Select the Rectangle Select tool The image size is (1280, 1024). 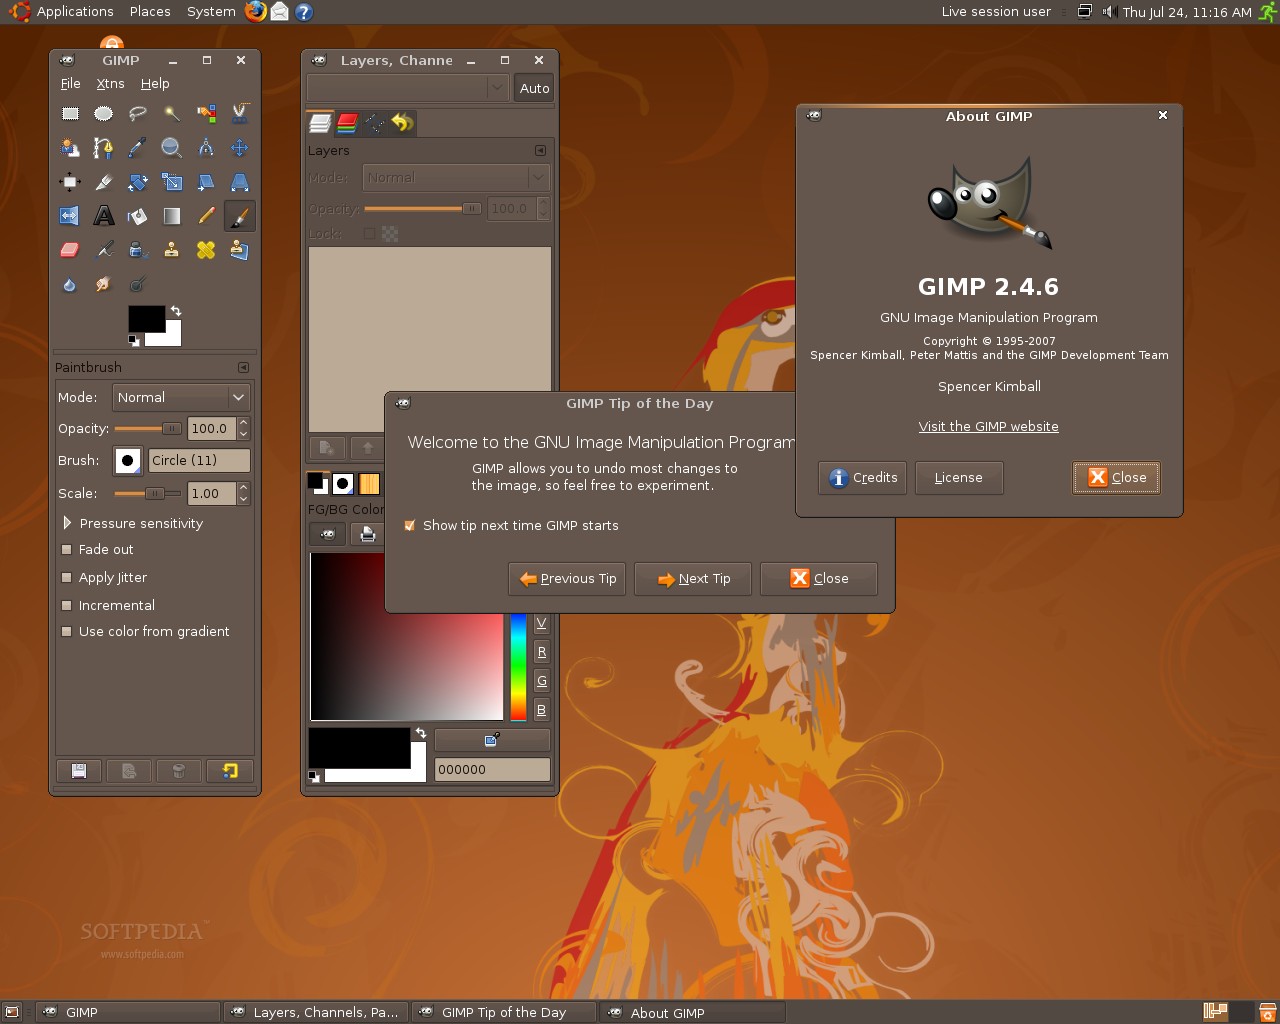click(70, 114)
